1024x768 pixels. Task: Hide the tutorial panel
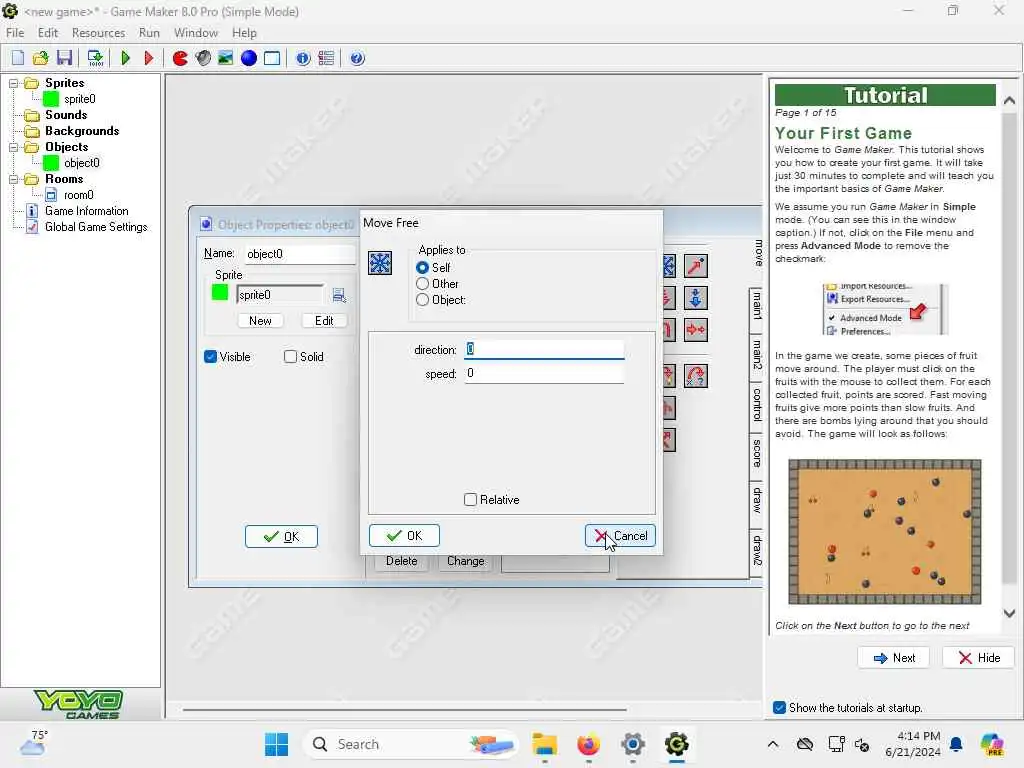tap(978, 658)
